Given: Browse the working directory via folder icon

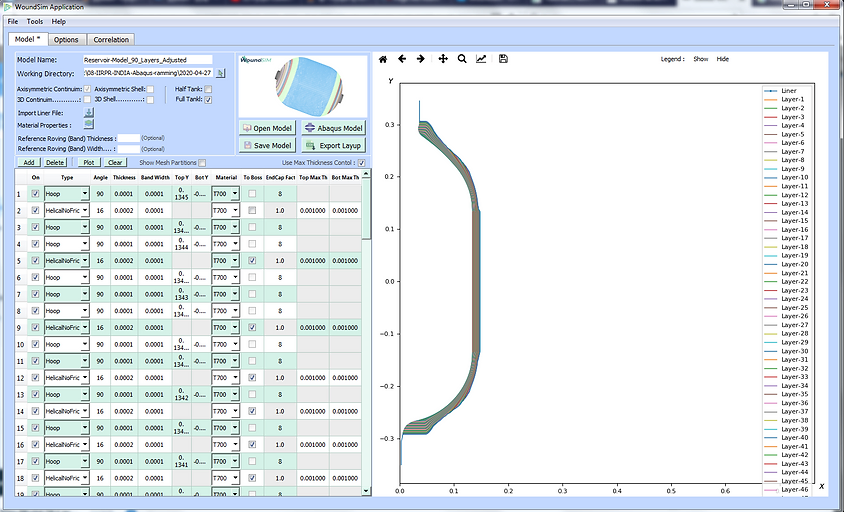Looking at the screenshot, I should [x=221, y=73].
